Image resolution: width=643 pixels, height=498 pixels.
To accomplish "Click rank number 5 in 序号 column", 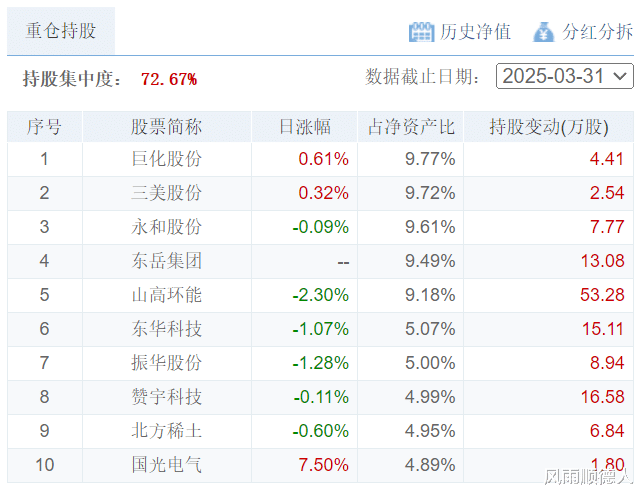I will 44,295.
